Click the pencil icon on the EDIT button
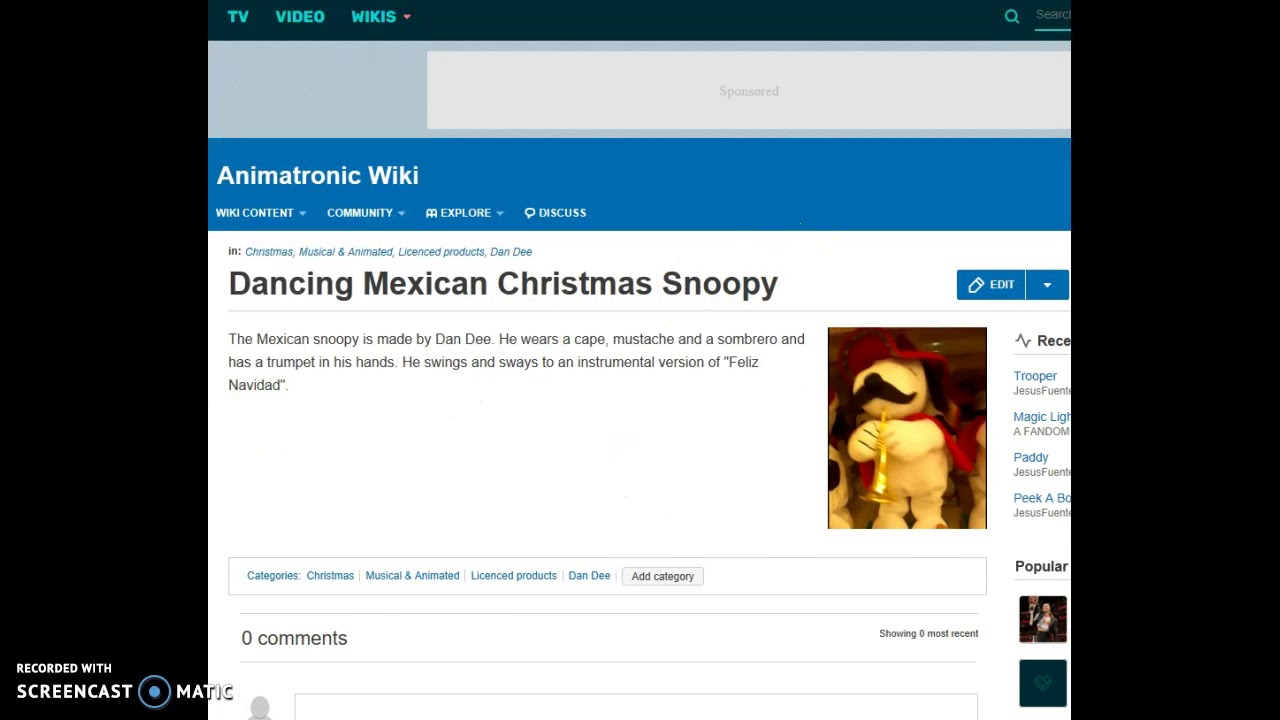 tap(976, 285)
